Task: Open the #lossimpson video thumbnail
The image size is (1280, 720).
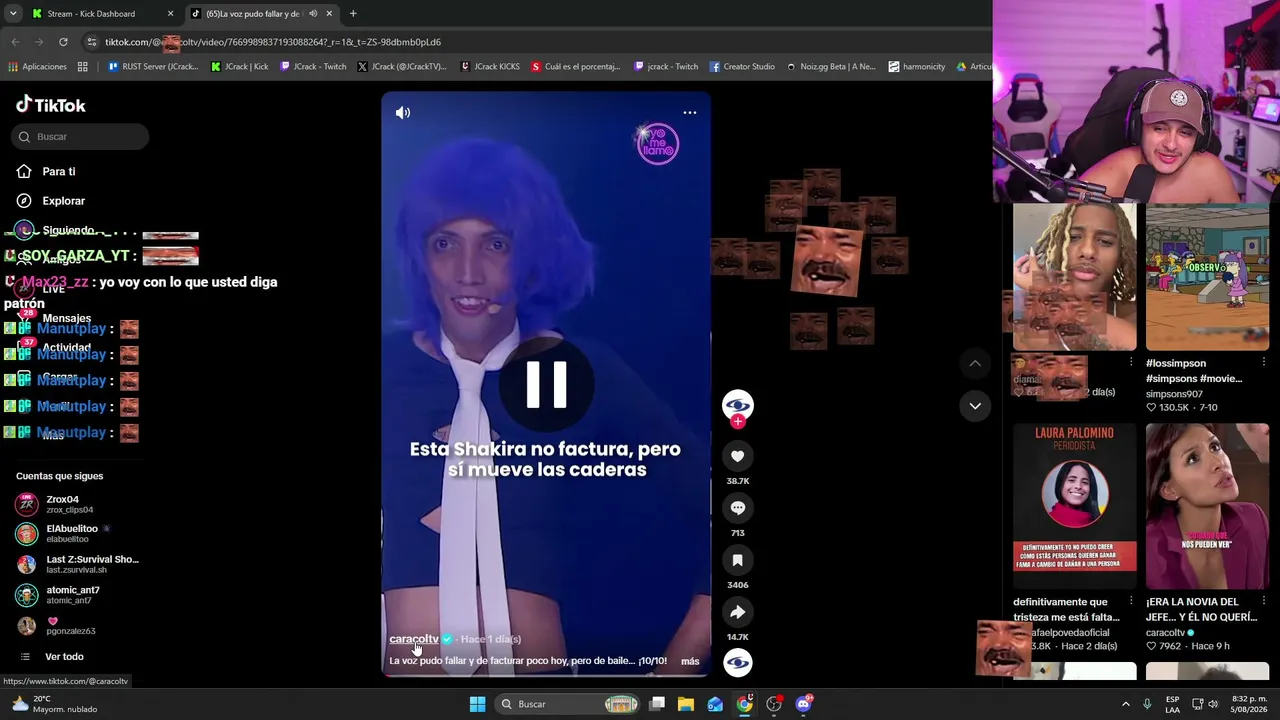Action: (1207, 277)
